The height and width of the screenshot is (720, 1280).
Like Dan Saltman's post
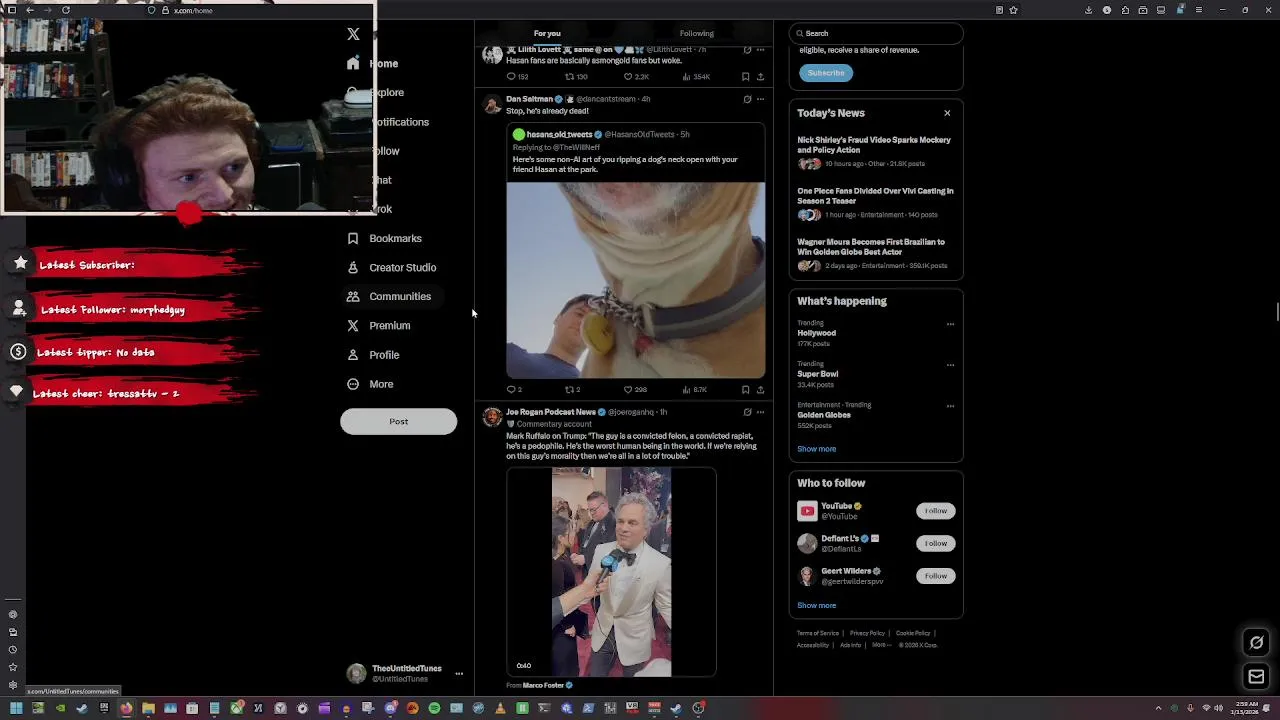click(635, 389)
